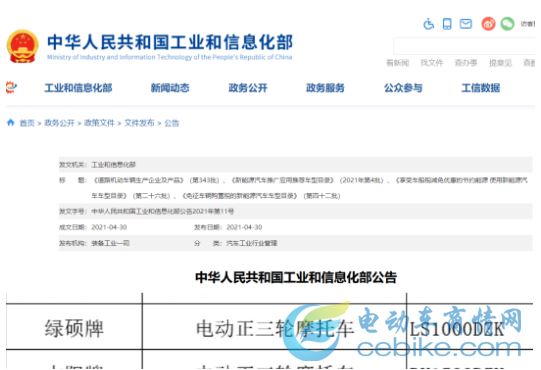Open the 工信数据 navigation item

(x=481, y=88)
